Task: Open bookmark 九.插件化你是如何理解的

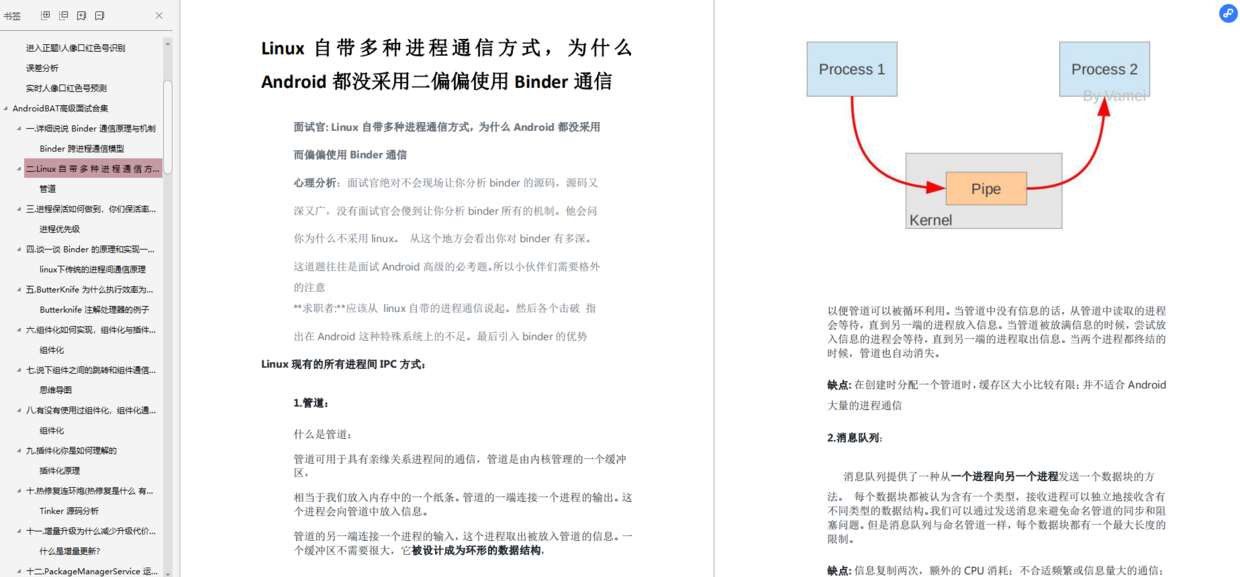Action: 72,450
